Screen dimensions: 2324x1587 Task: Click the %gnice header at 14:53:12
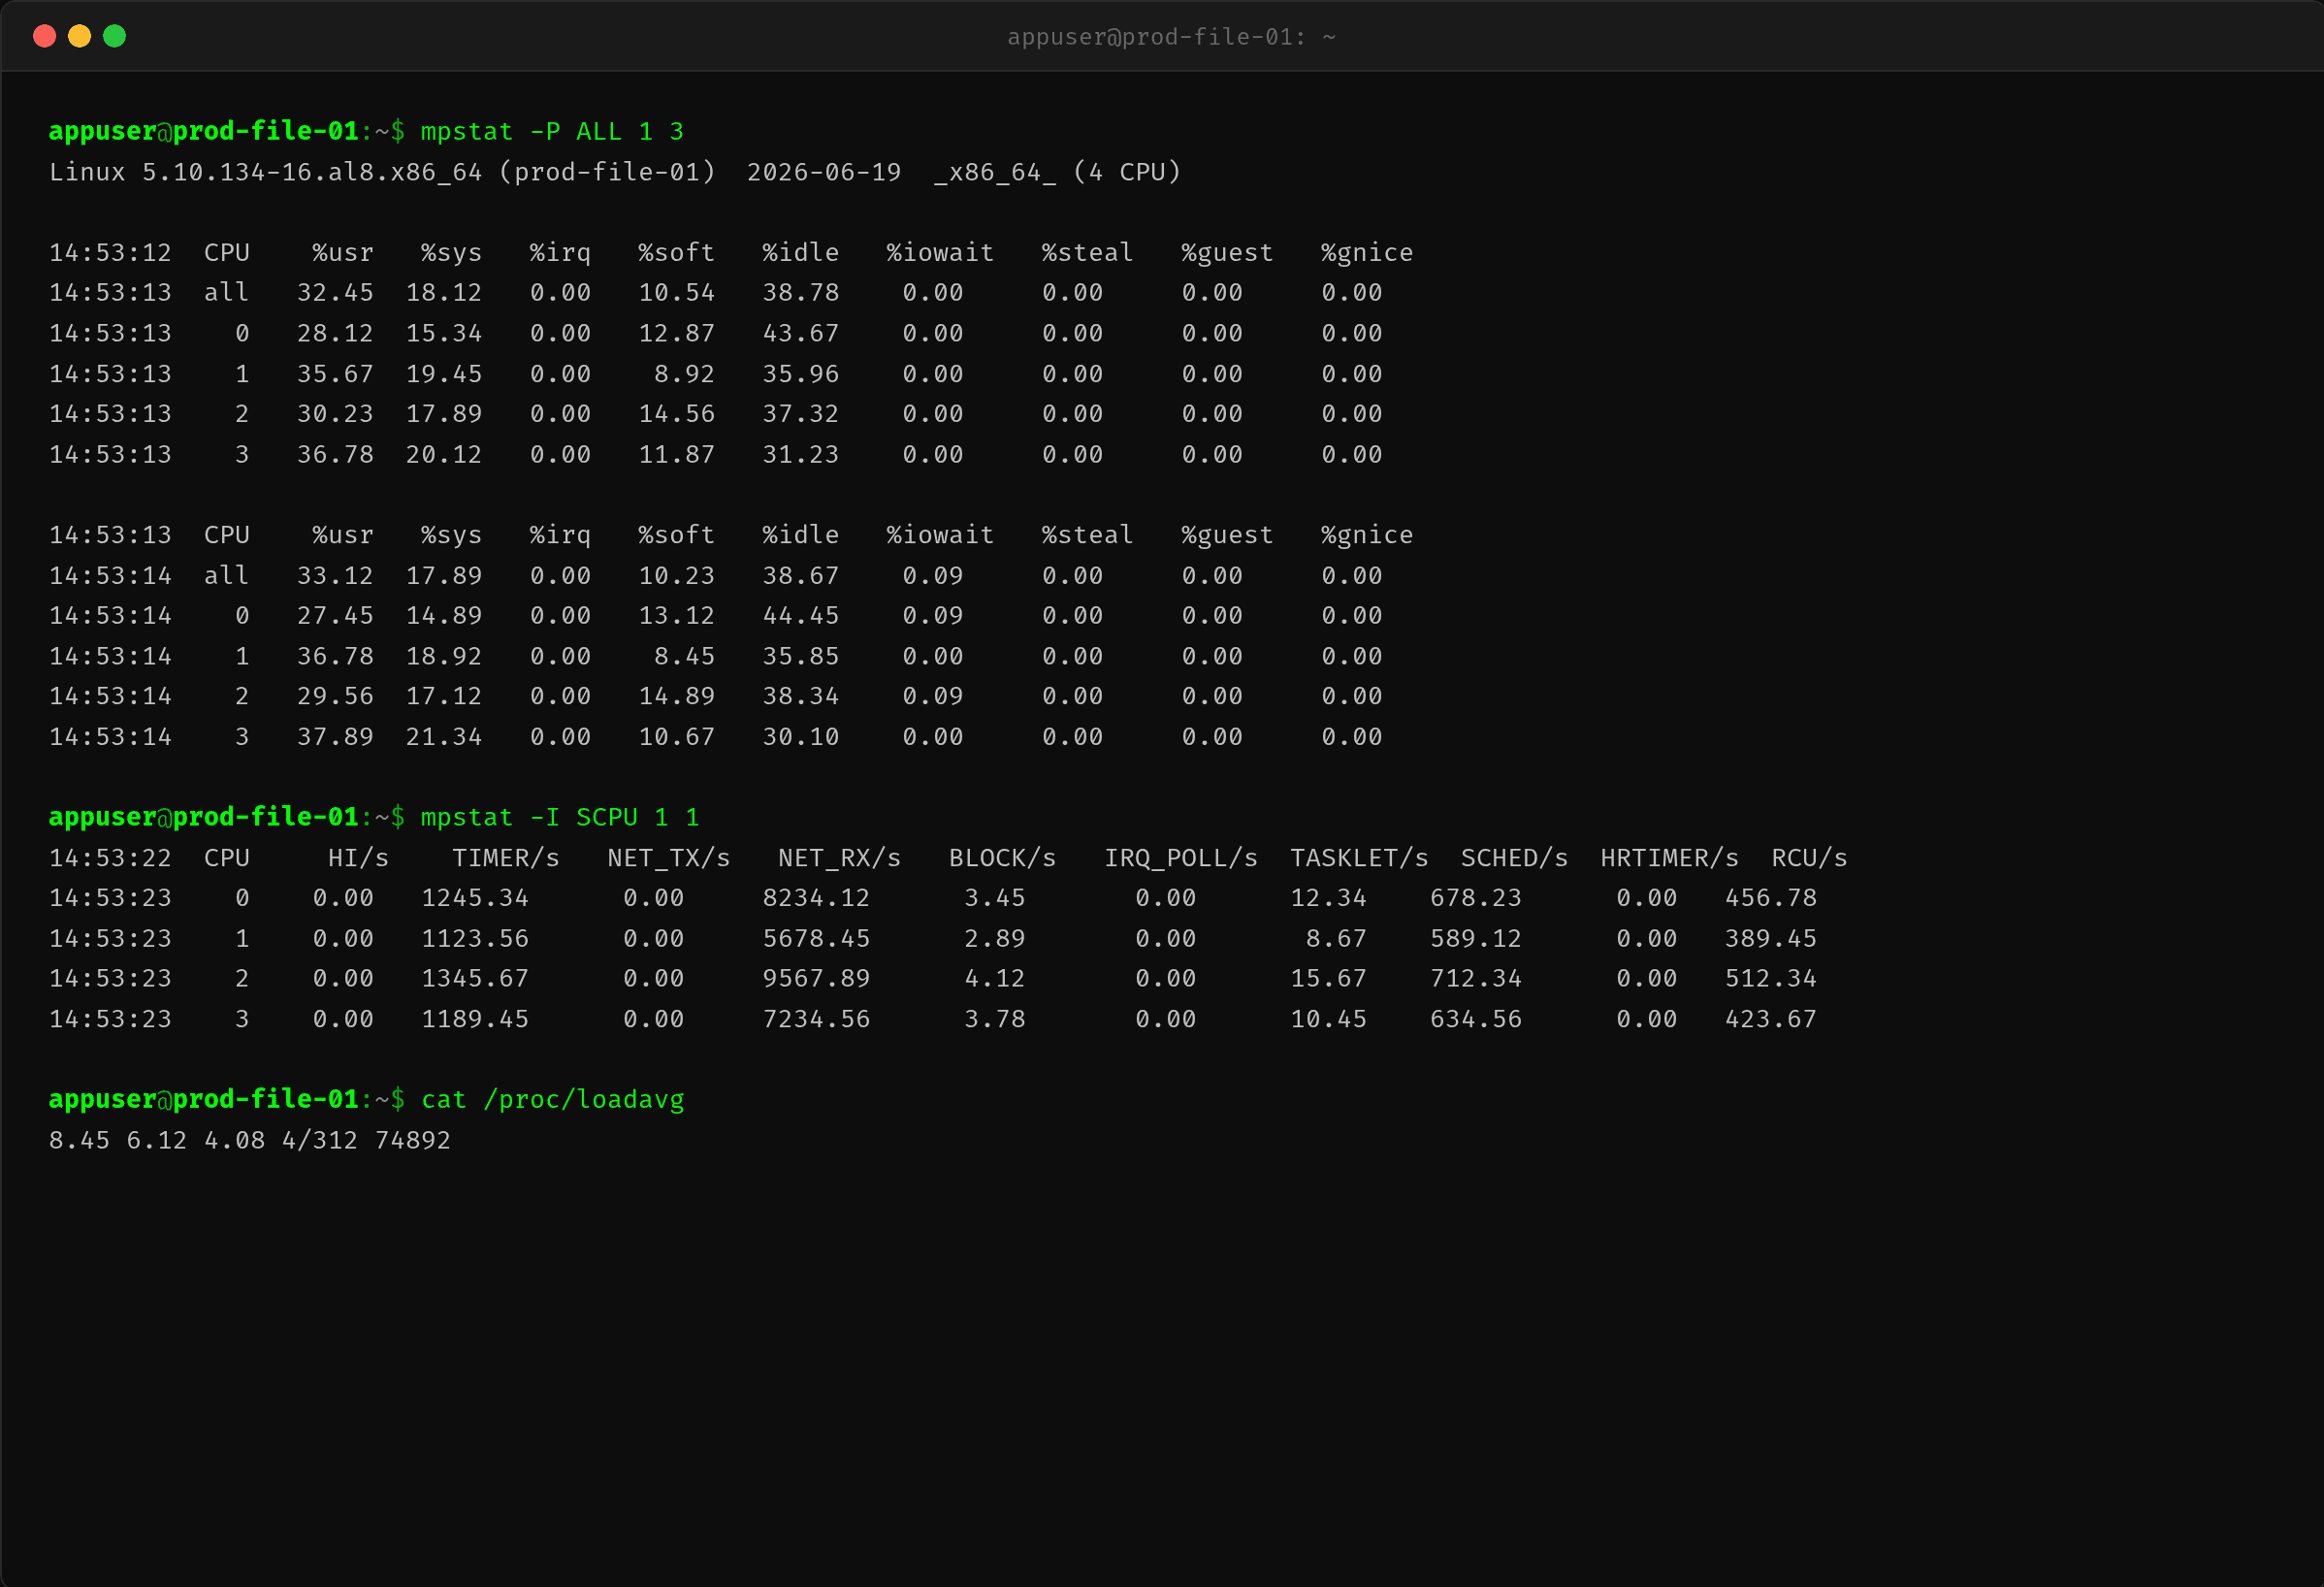tap(1366, 253)
